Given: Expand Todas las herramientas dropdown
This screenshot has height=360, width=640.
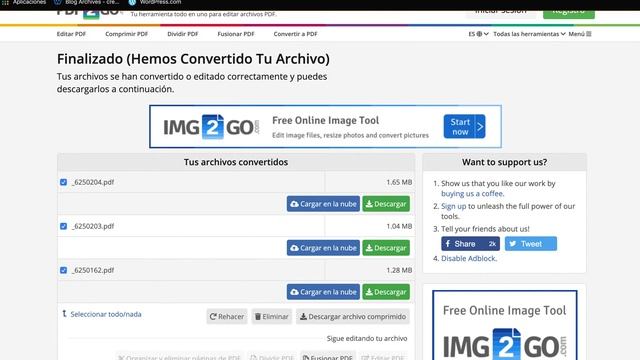Looking at the screenshot, I should tap(529, 34).
